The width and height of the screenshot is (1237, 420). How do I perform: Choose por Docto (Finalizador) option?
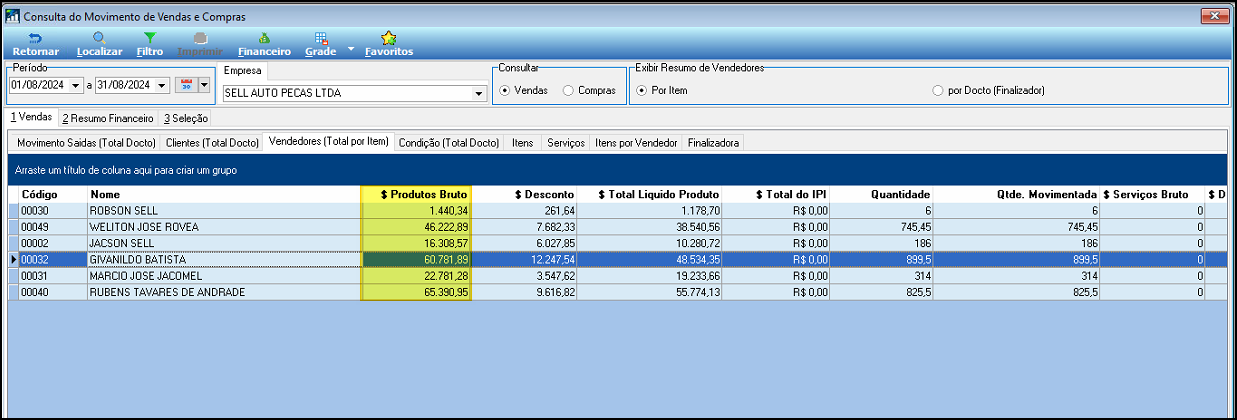[x=937, y=90]
